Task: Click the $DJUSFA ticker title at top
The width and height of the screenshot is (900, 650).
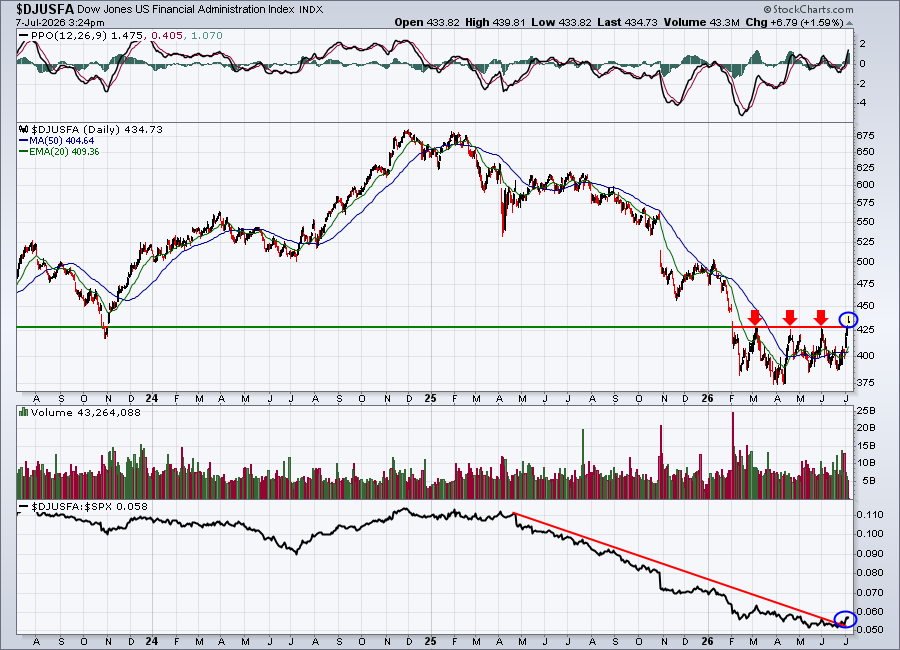Action: [x=45, y=9]
